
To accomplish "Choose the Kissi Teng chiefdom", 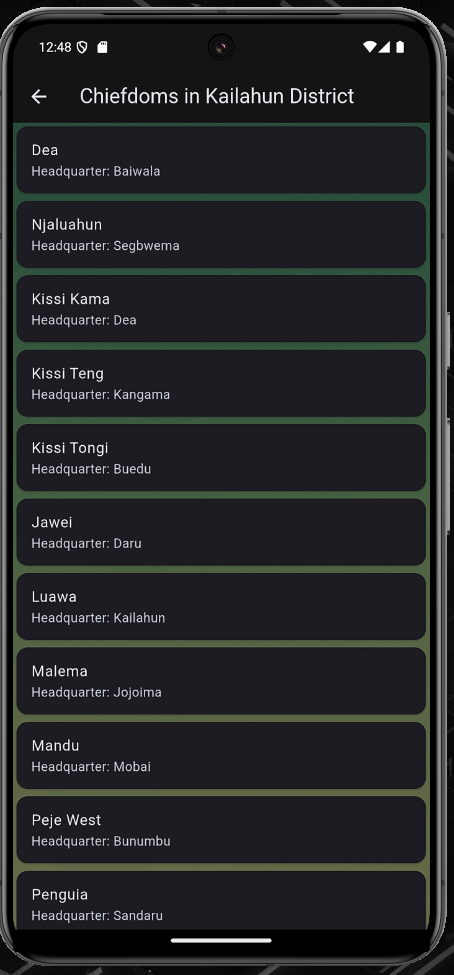I will tap(221, 383).
